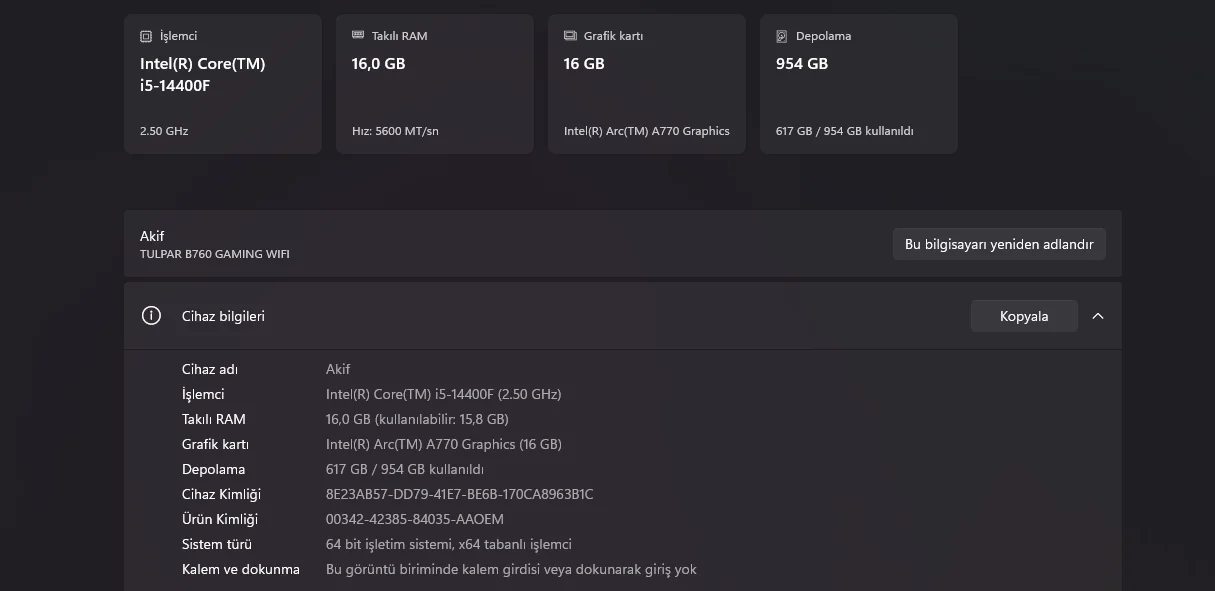1215x591 pixels.
Task: Click 64 bit işletim sistemi value
Action: (x=449, y=544)
